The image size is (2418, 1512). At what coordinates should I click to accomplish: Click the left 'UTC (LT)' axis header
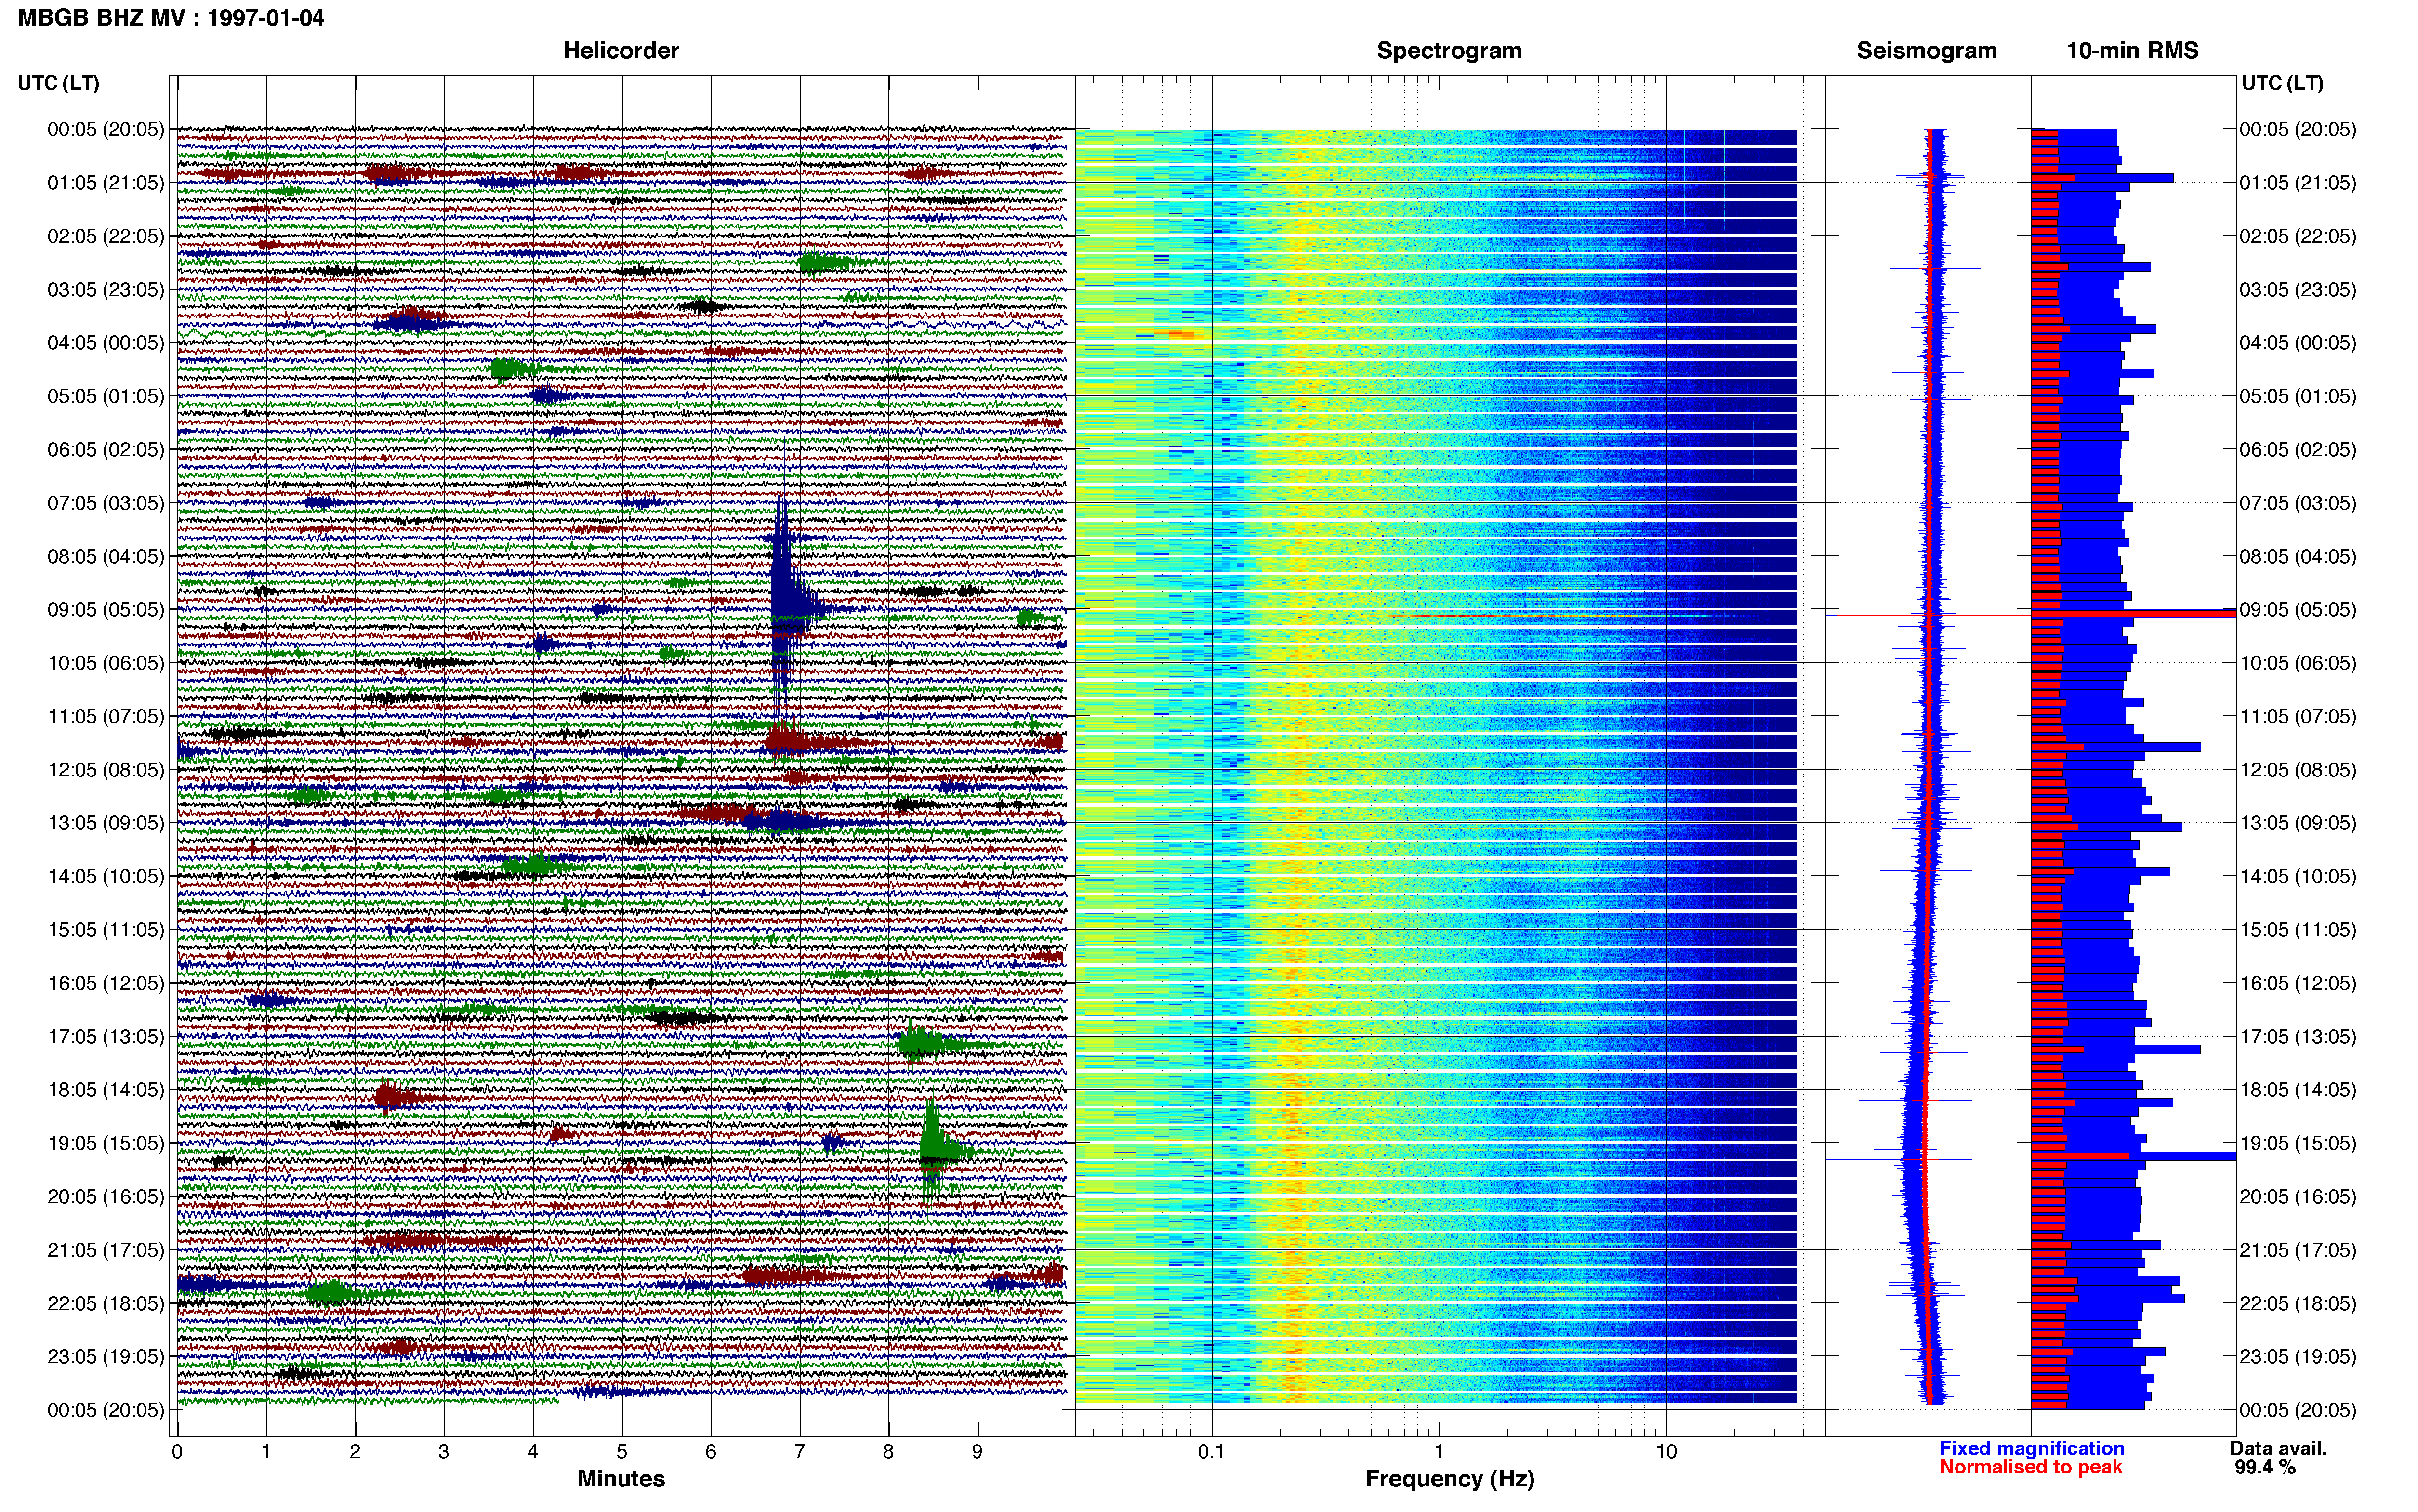[x=59, y=83]
